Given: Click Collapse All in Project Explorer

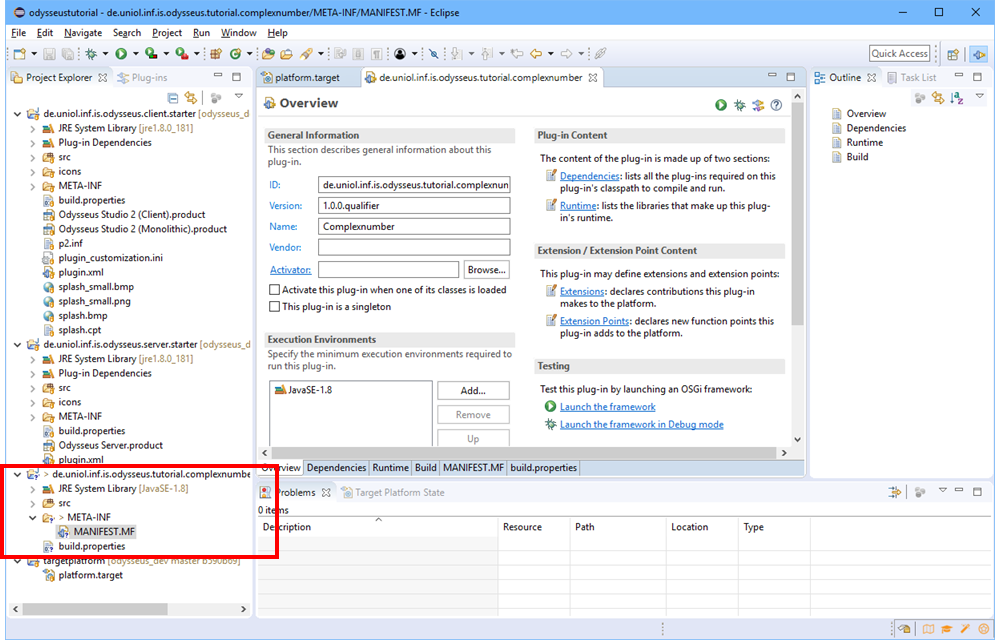Looking at the screenshot, I should coord(173,98).
